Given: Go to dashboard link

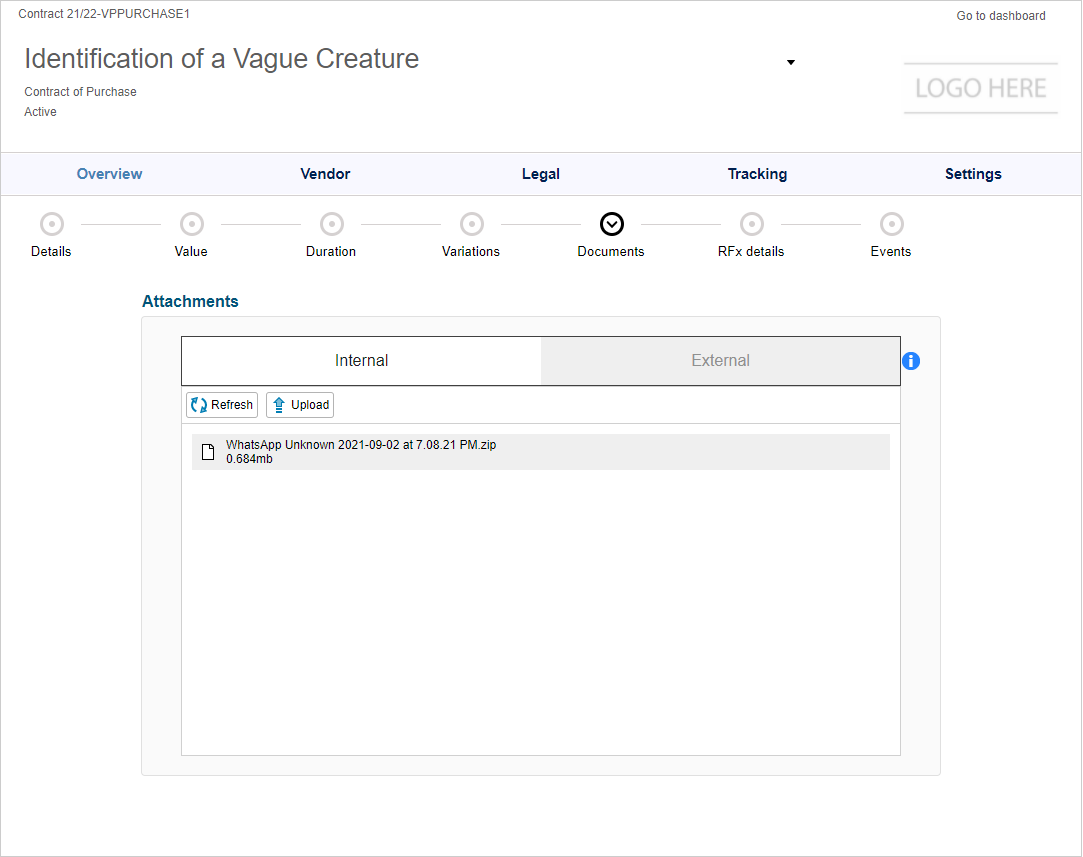Looking at the screenshot, I should pos(1001,16).
